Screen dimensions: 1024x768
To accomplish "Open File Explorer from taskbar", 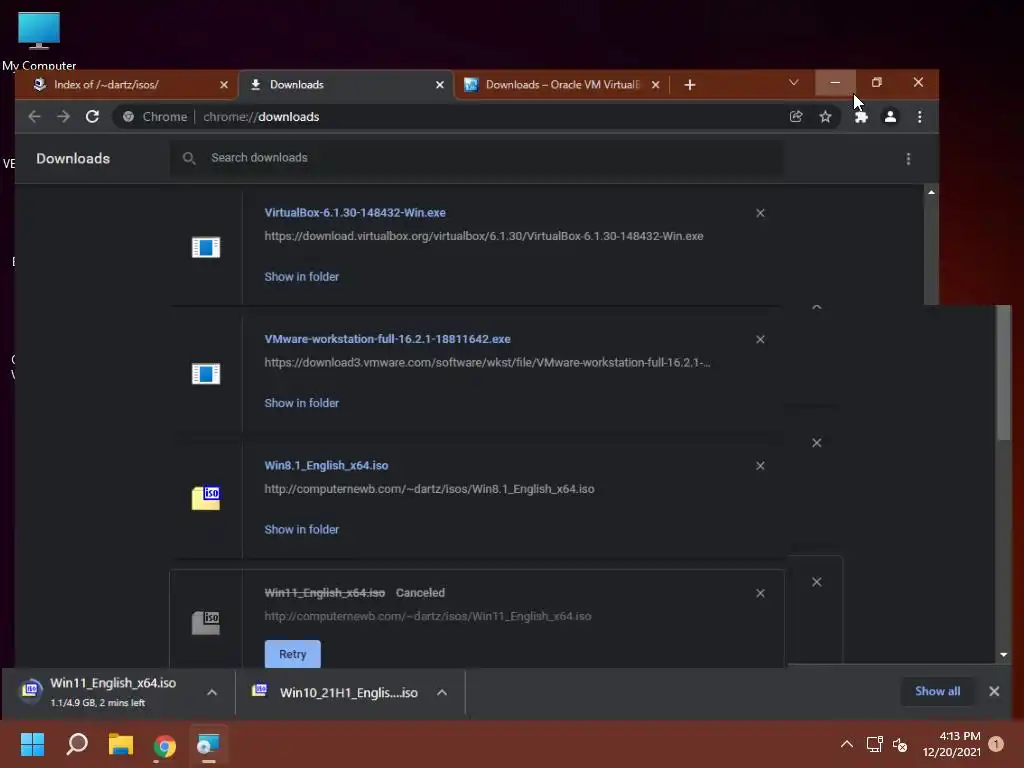I will click(121, 744).
